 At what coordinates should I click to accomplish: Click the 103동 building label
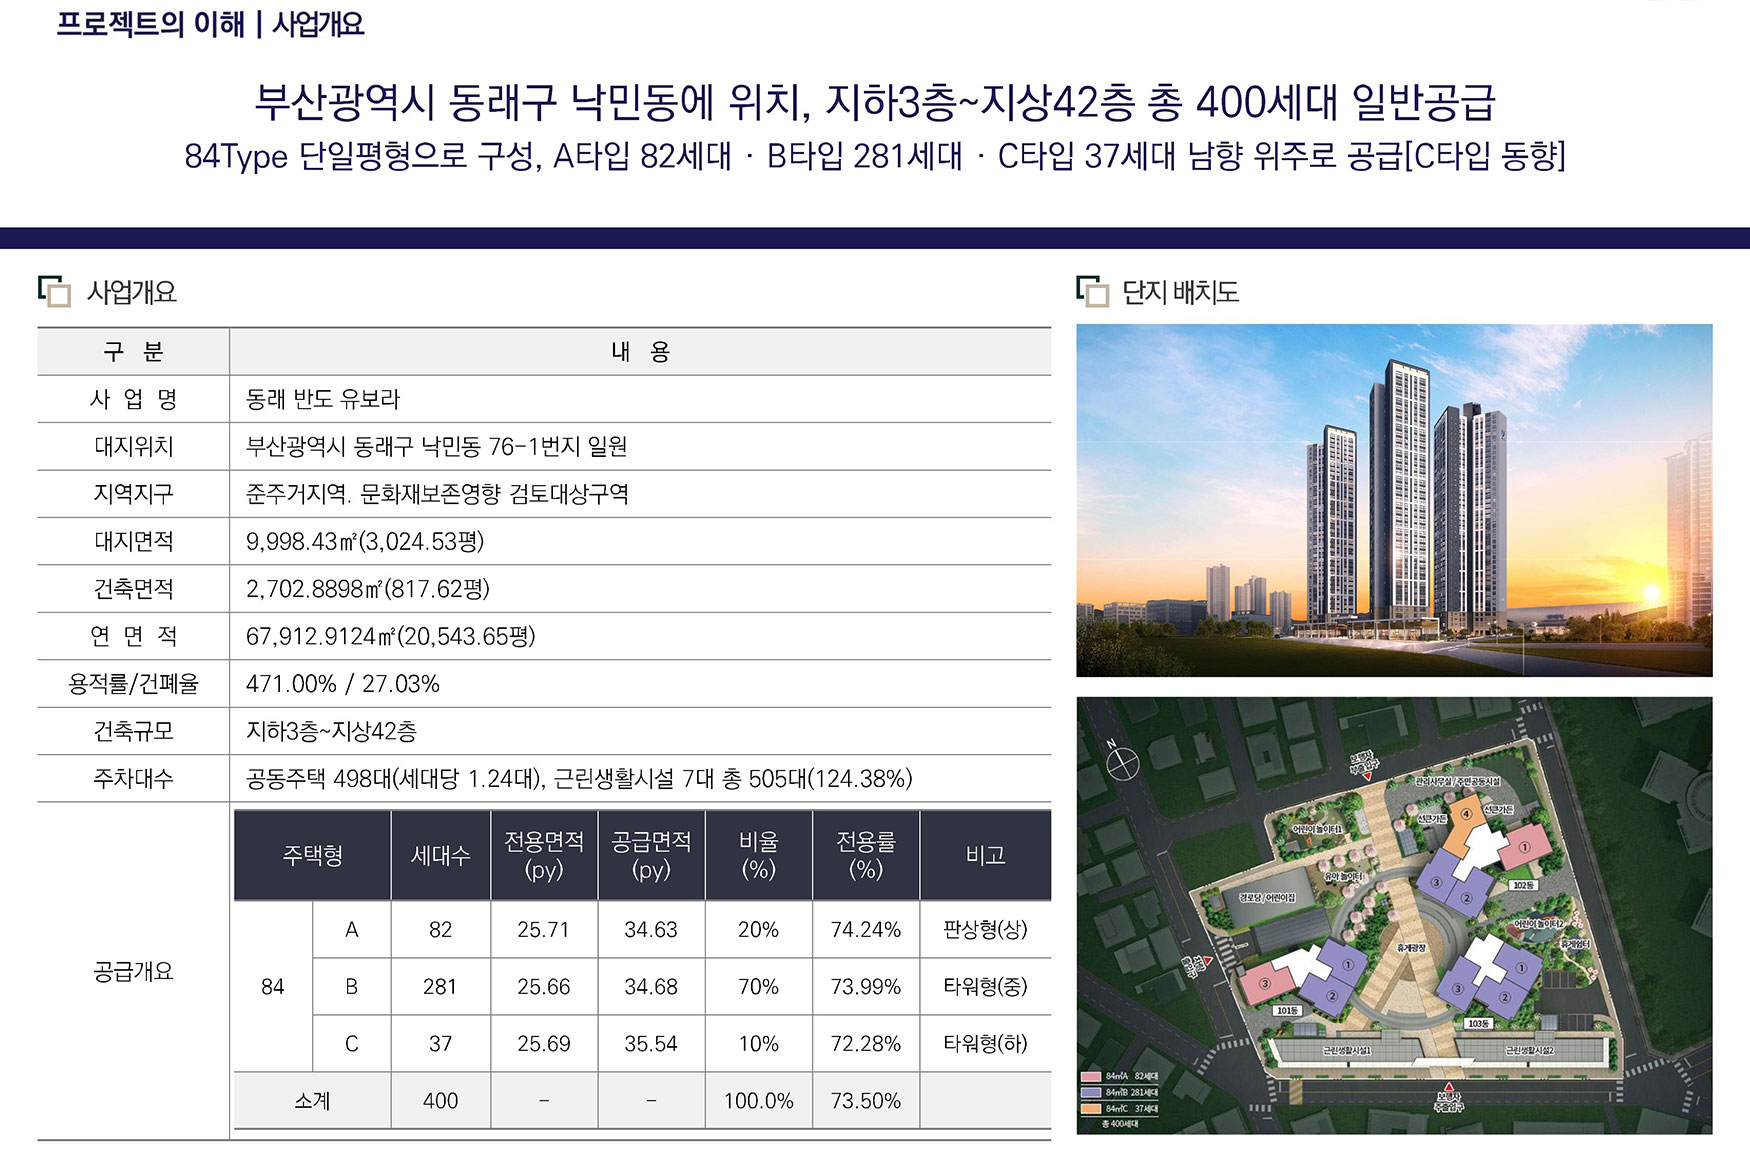[x=1478, y=1023]
